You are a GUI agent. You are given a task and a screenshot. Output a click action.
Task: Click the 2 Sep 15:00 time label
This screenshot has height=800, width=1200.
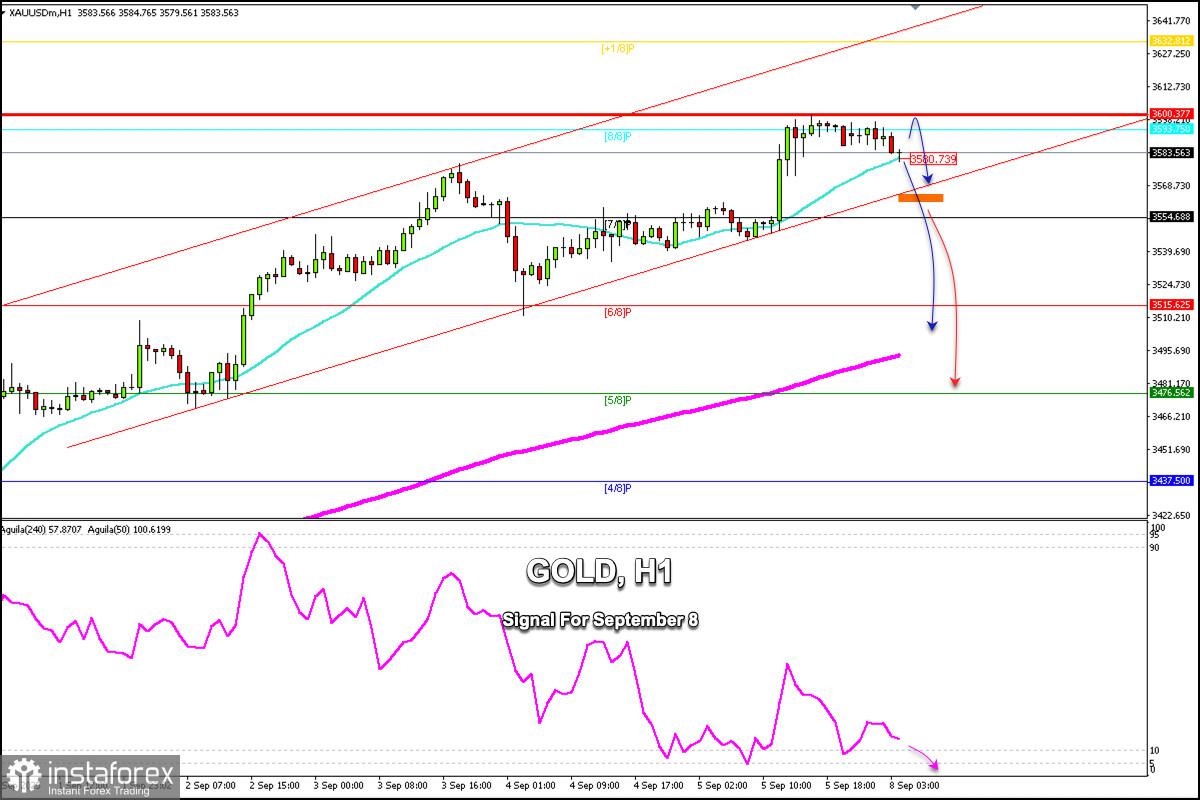tap(273, 785)
